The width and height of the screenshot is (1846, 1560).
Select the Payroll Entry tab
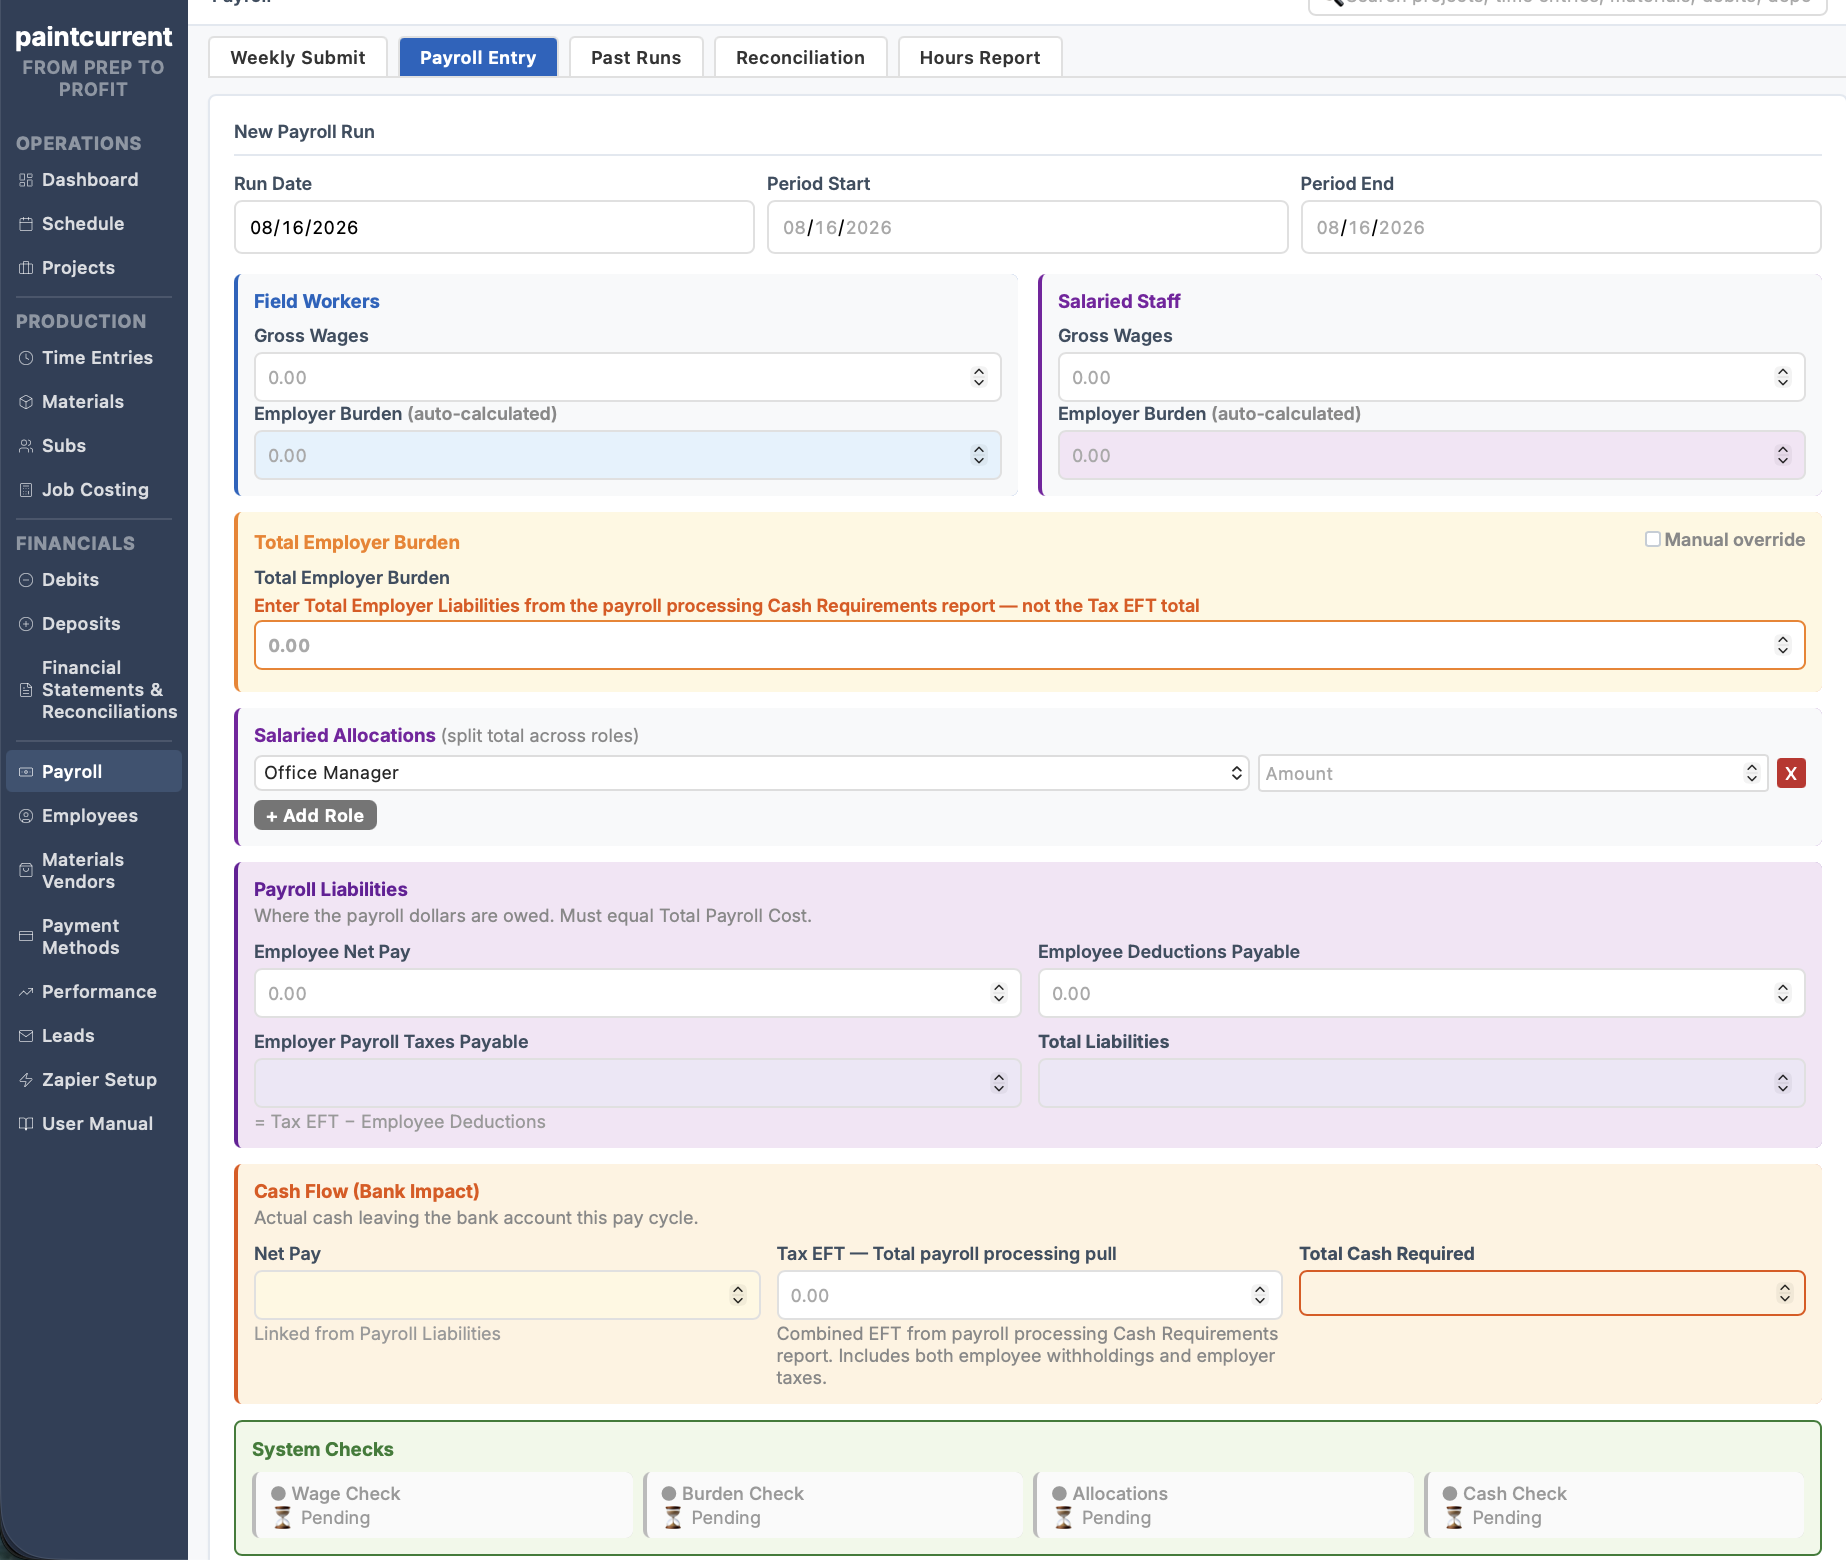pyautogui.click(x=478, y=57)
